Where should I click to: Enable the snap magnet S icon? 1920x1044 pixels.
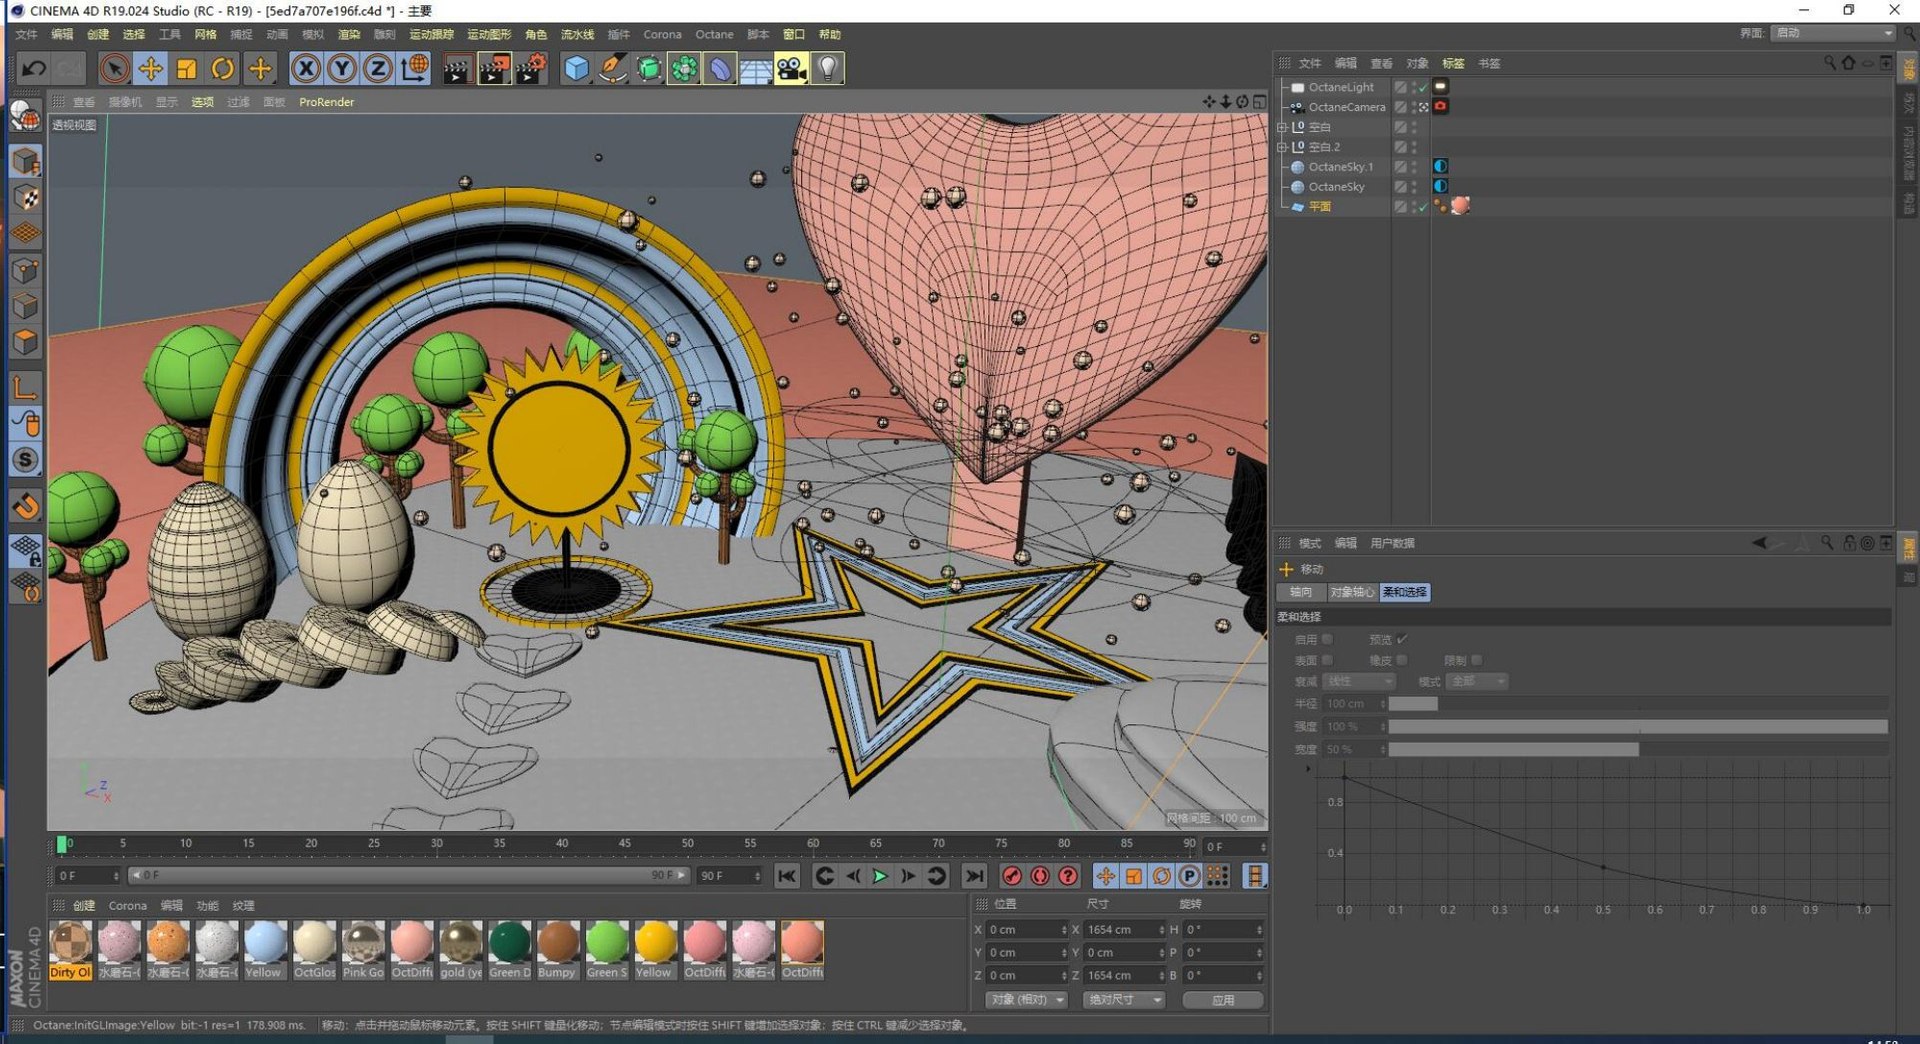(x=26, y=460)
